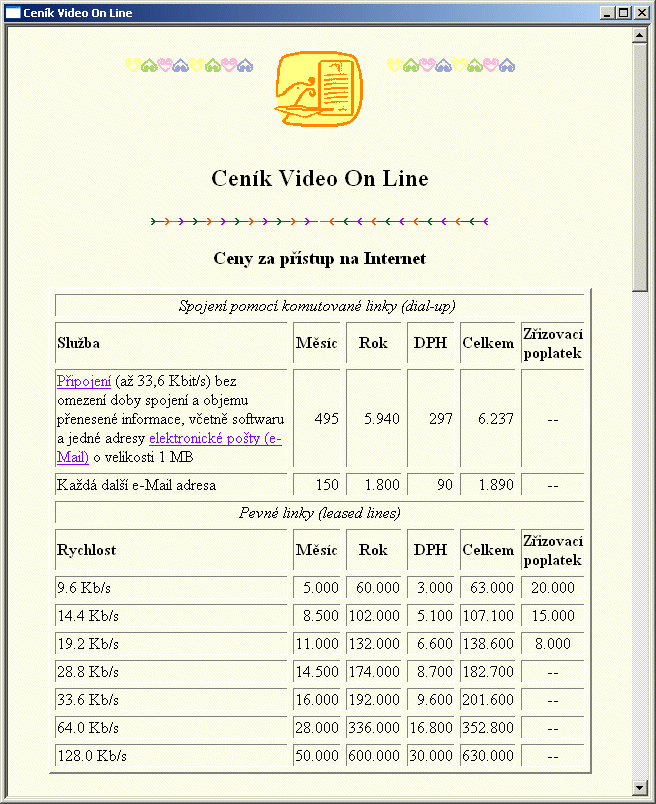Image resolution: width=656 pixels, height=804 pixels.
Task: Click the '8.000' setup fee cell
Action: click(553, 644)
